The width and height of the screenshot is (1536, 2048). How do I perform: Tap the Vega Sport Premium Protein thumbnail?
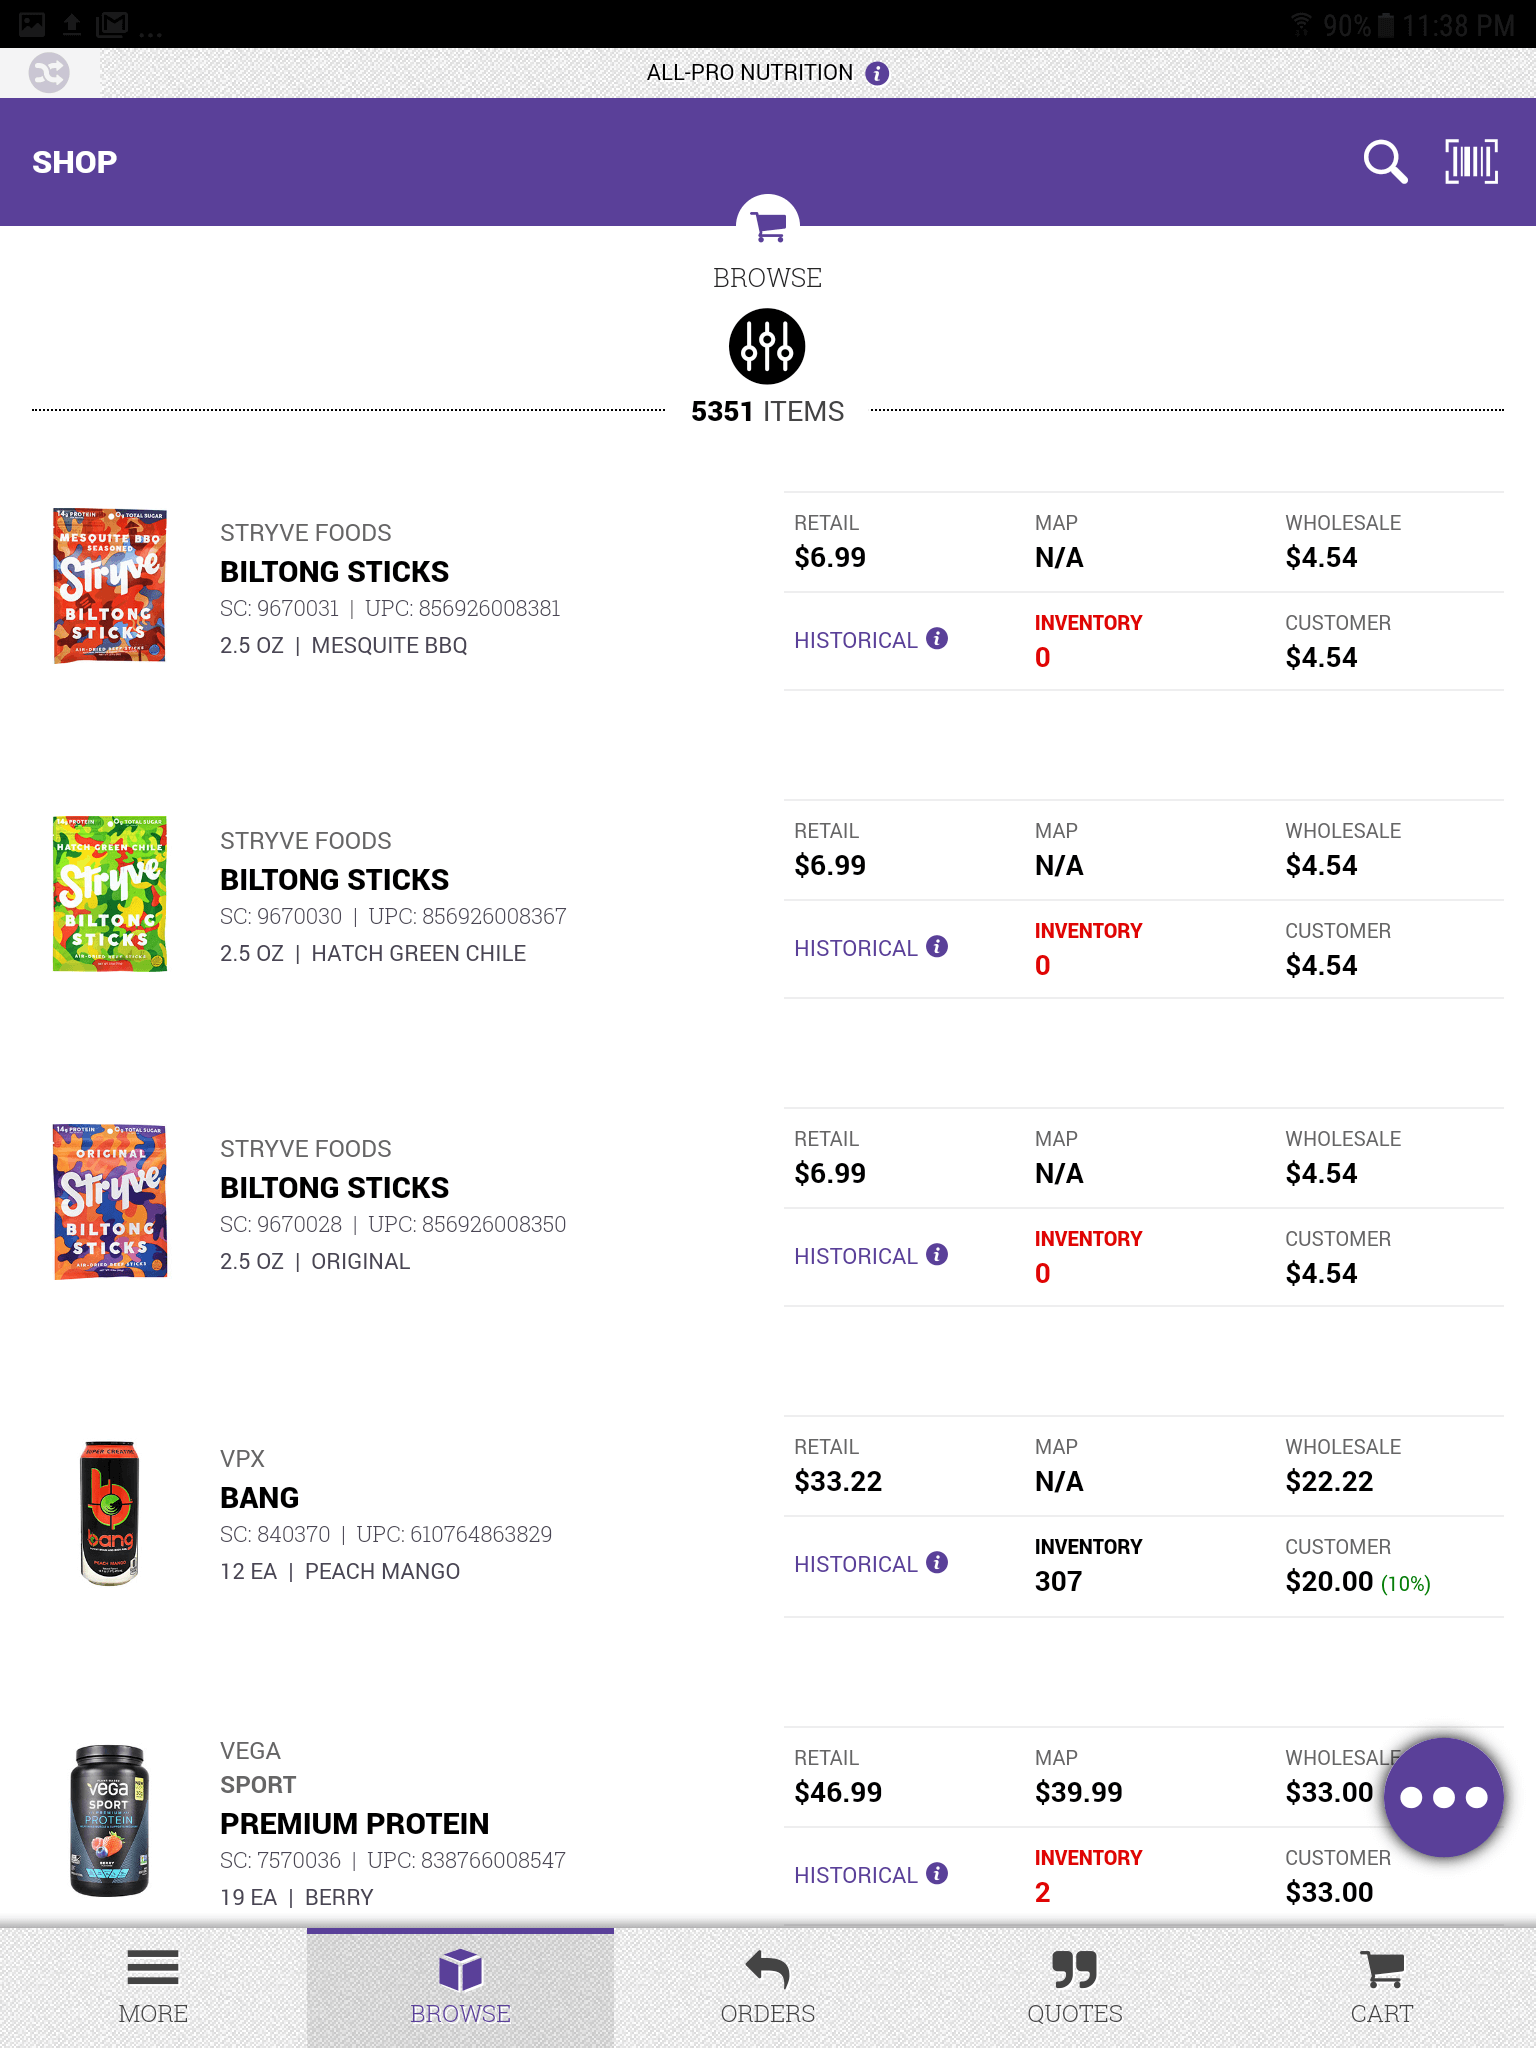click(x=110, y=1820)
